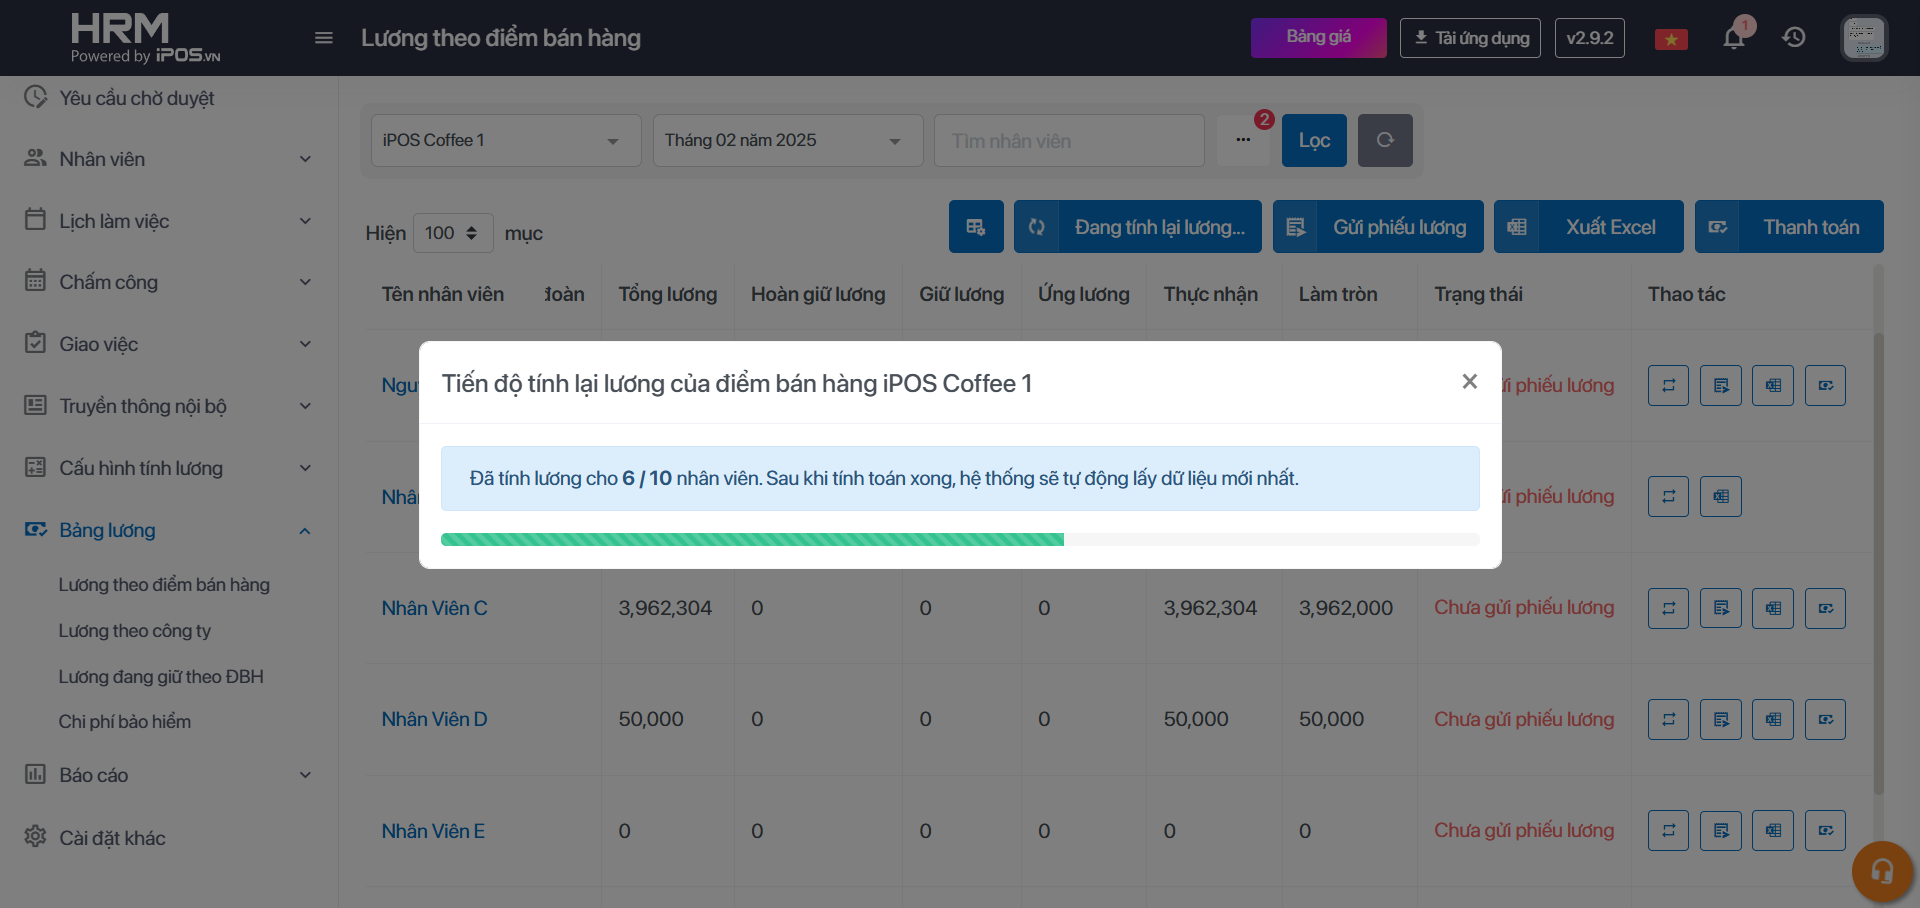Open the history clock icon
Screen dimensions: 1920x908
[1794, 38]
